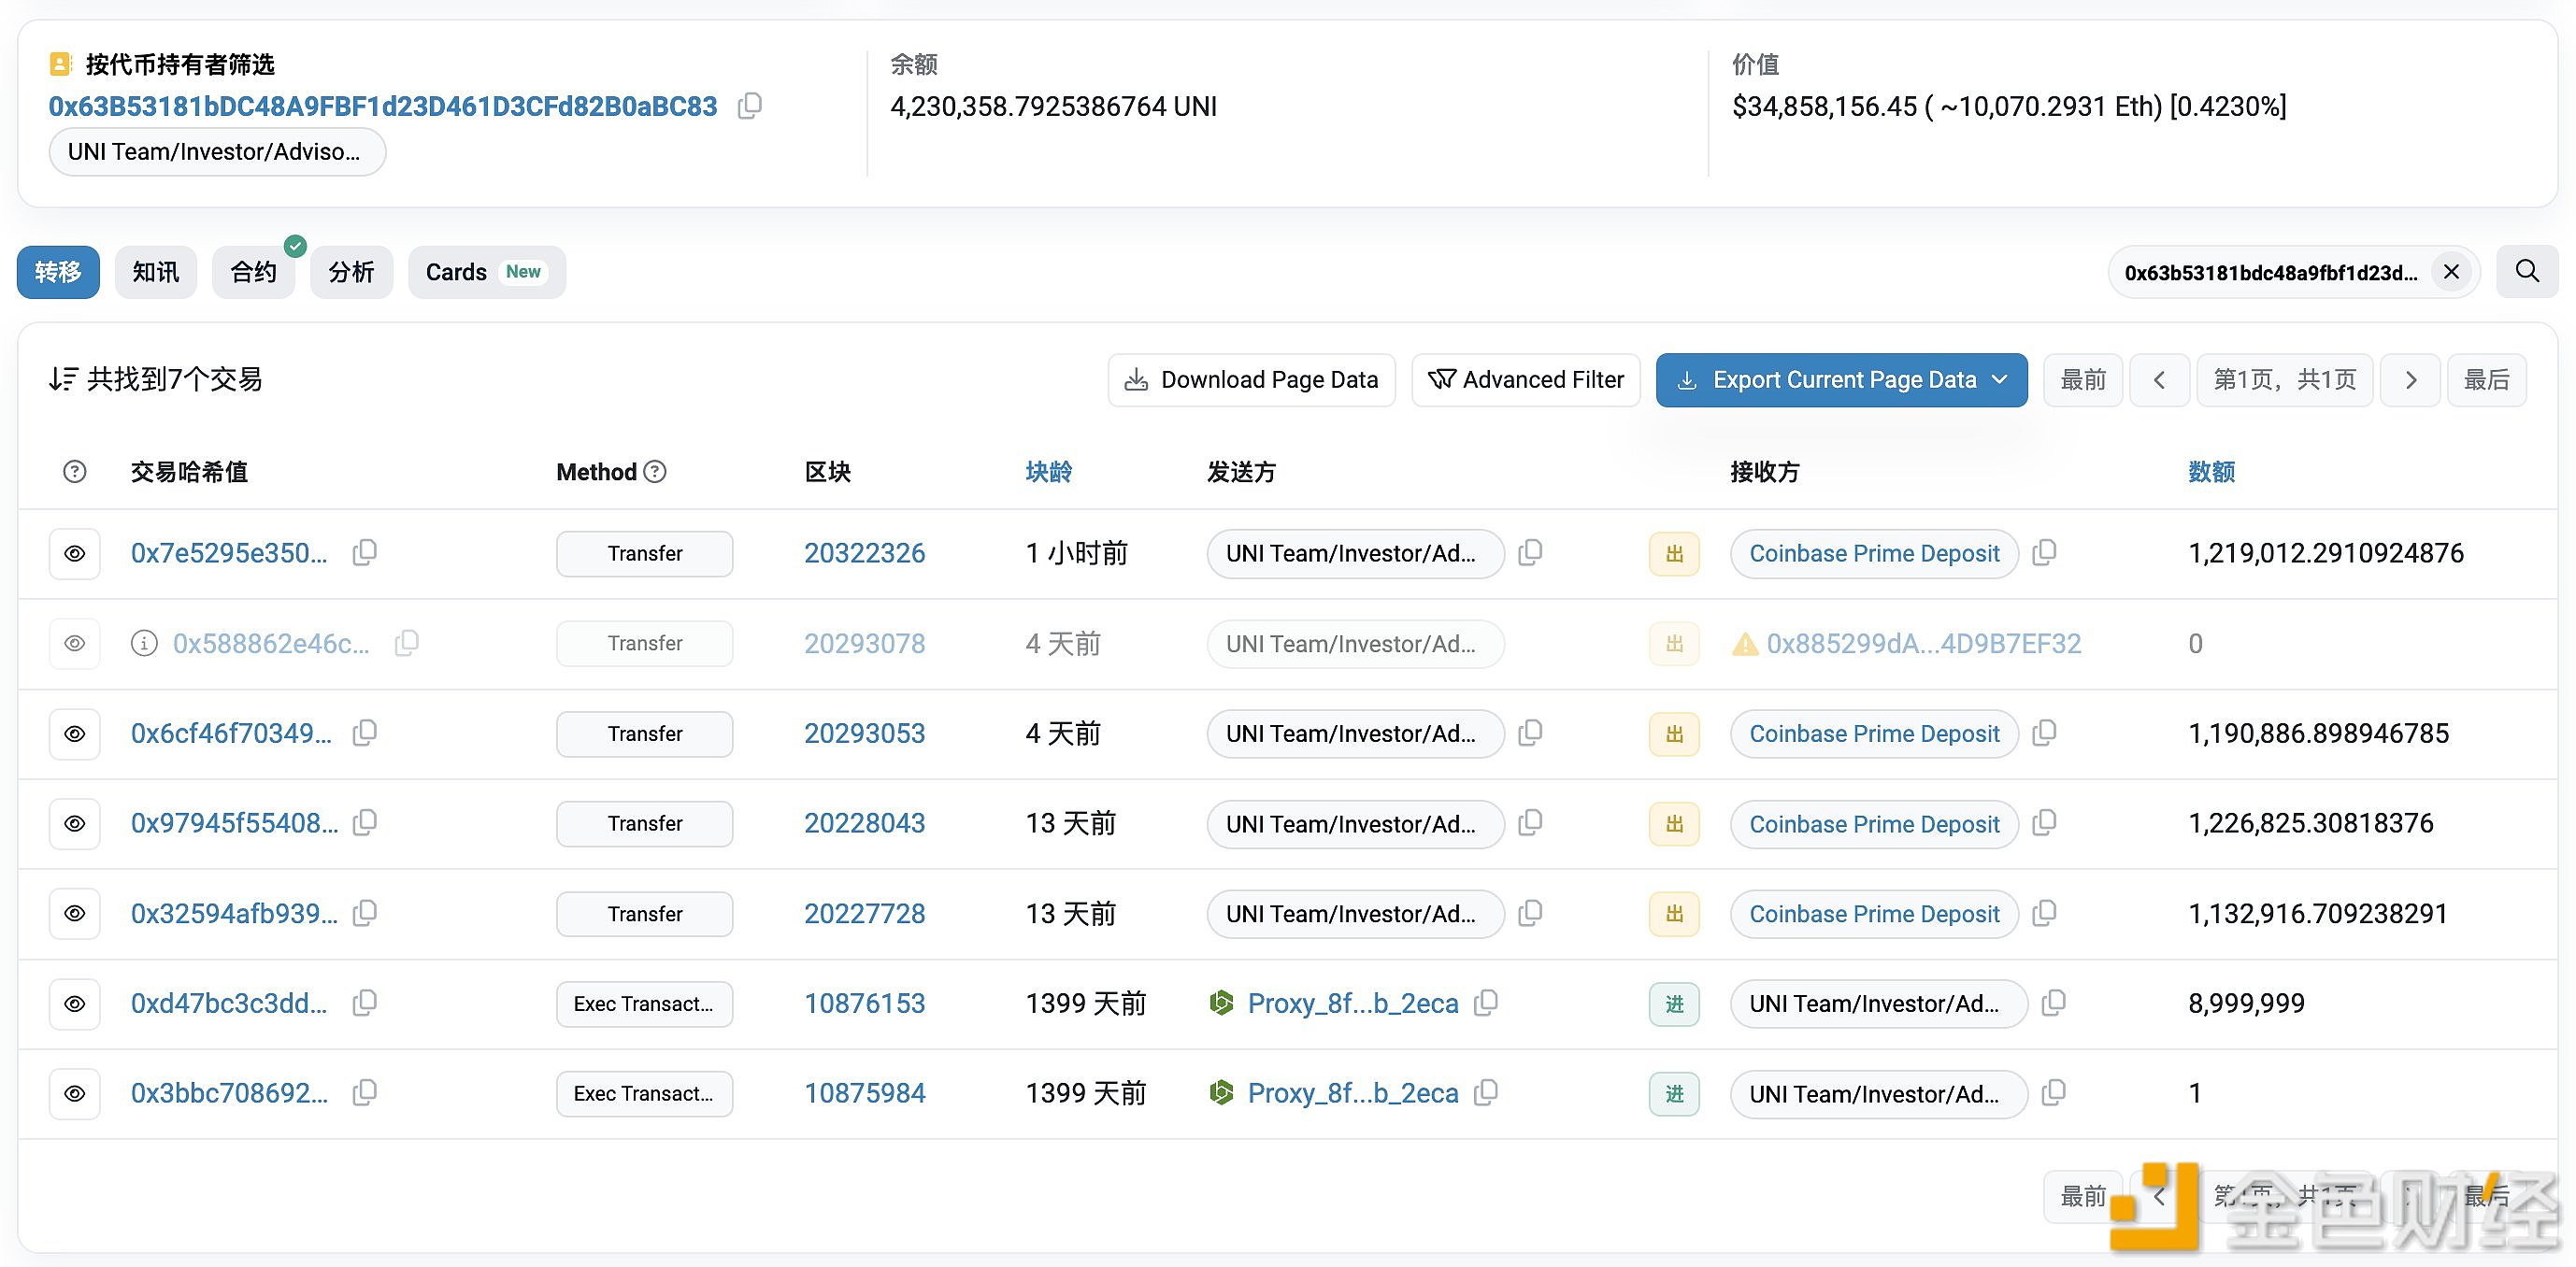Click the sort icon beside transaction count
The width and height of the screenshot is (2576, 1267).
coord(63,379)
